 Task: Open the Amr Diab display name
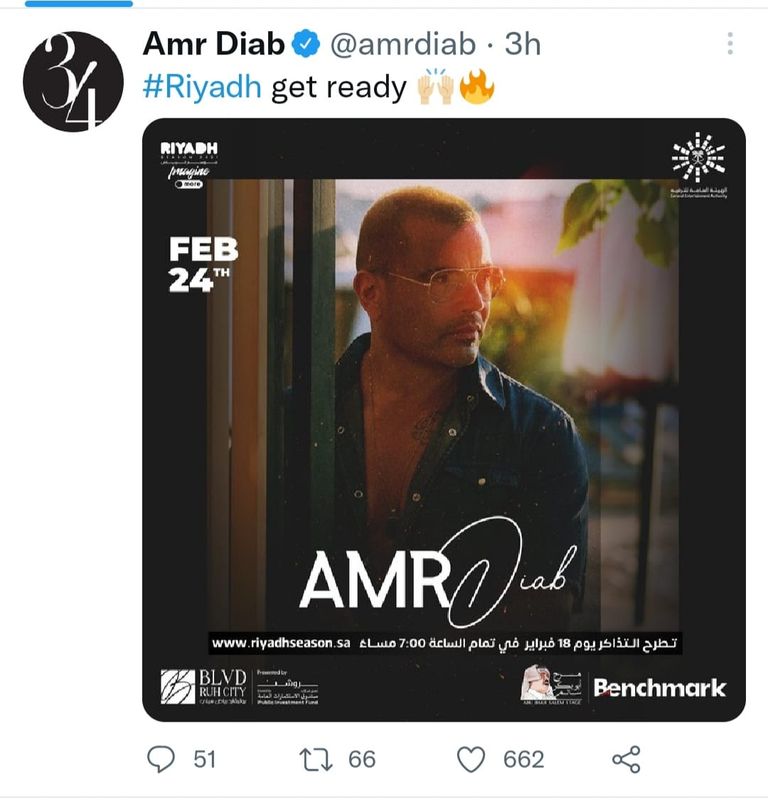(214, 44)
